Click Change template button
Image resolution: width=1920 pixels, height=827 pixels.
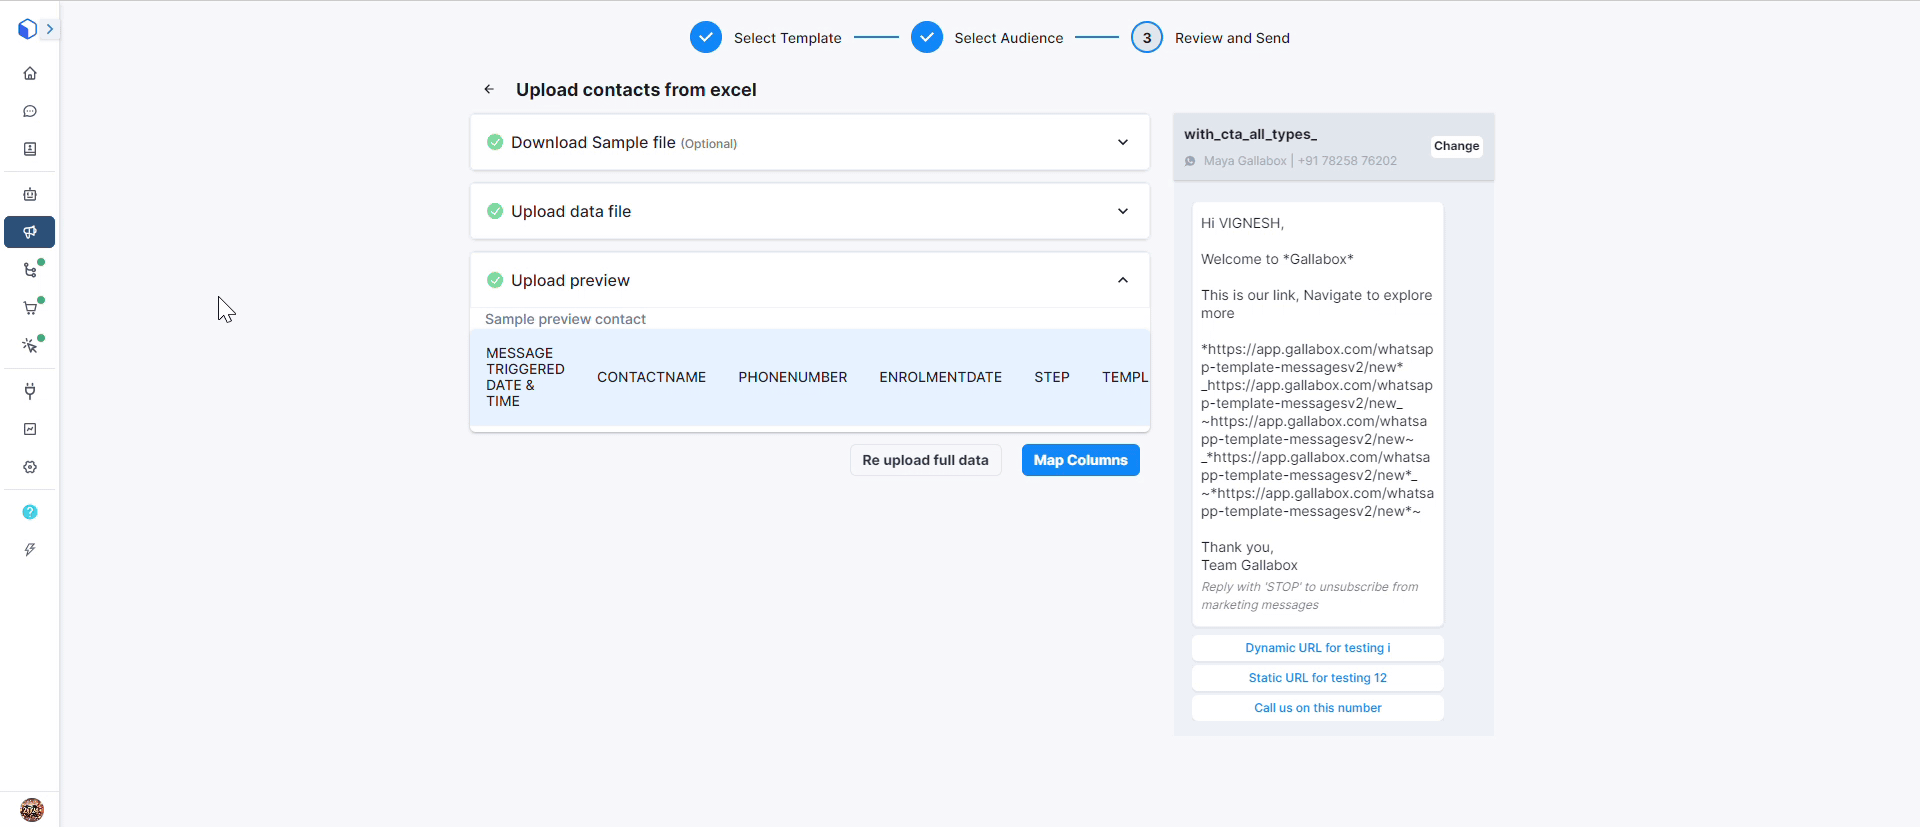pyautogui.click(x=1456, y=146)
